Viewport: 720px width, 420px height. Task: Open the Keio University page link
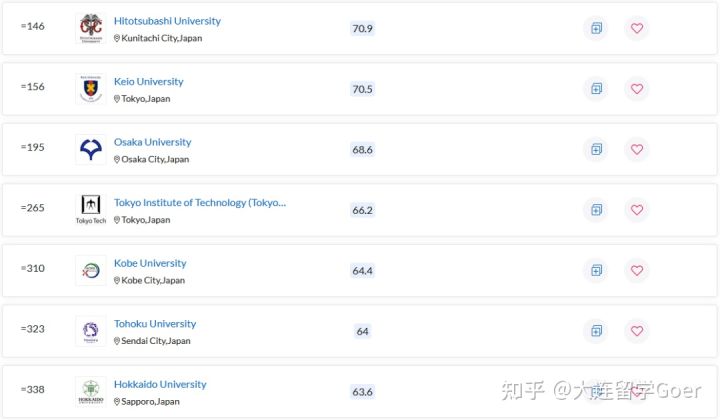(148, 82)
